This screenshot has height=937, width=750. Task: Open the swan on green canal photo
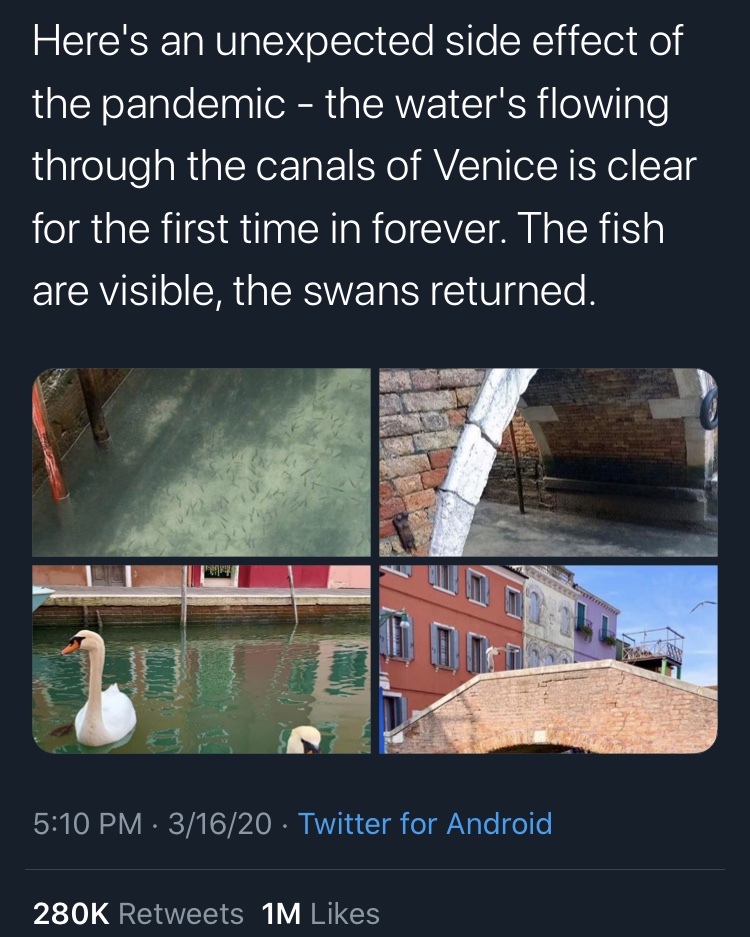[201, 659]
